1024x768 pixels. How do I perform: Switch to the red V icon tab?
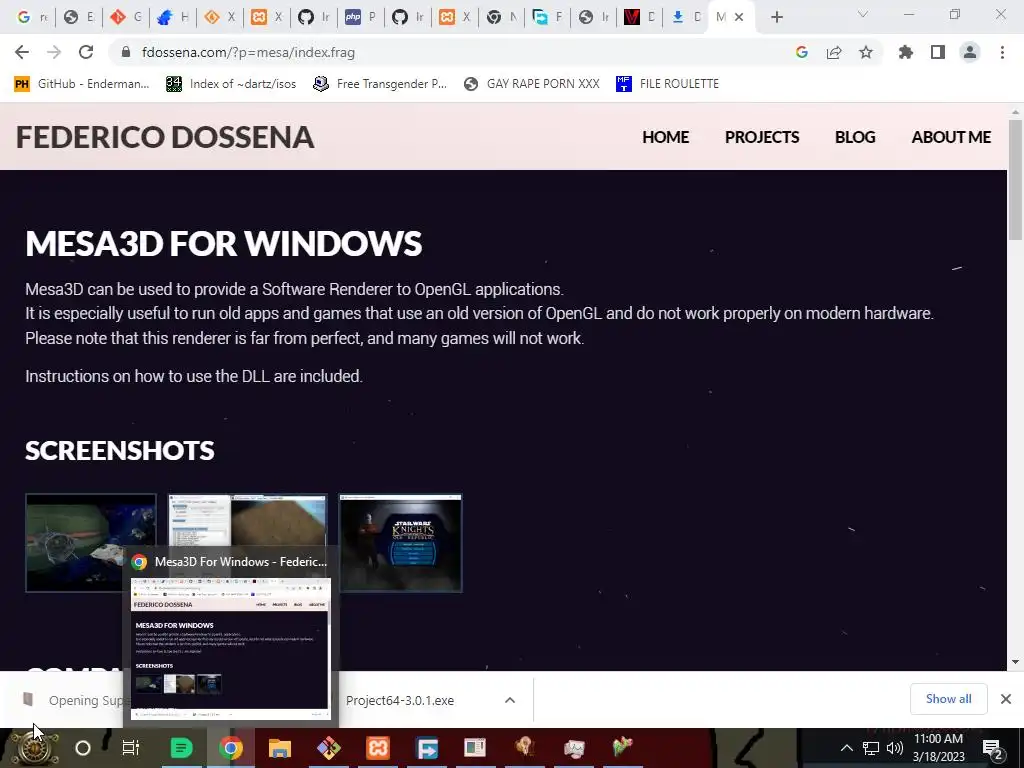(x=639, y=17)
